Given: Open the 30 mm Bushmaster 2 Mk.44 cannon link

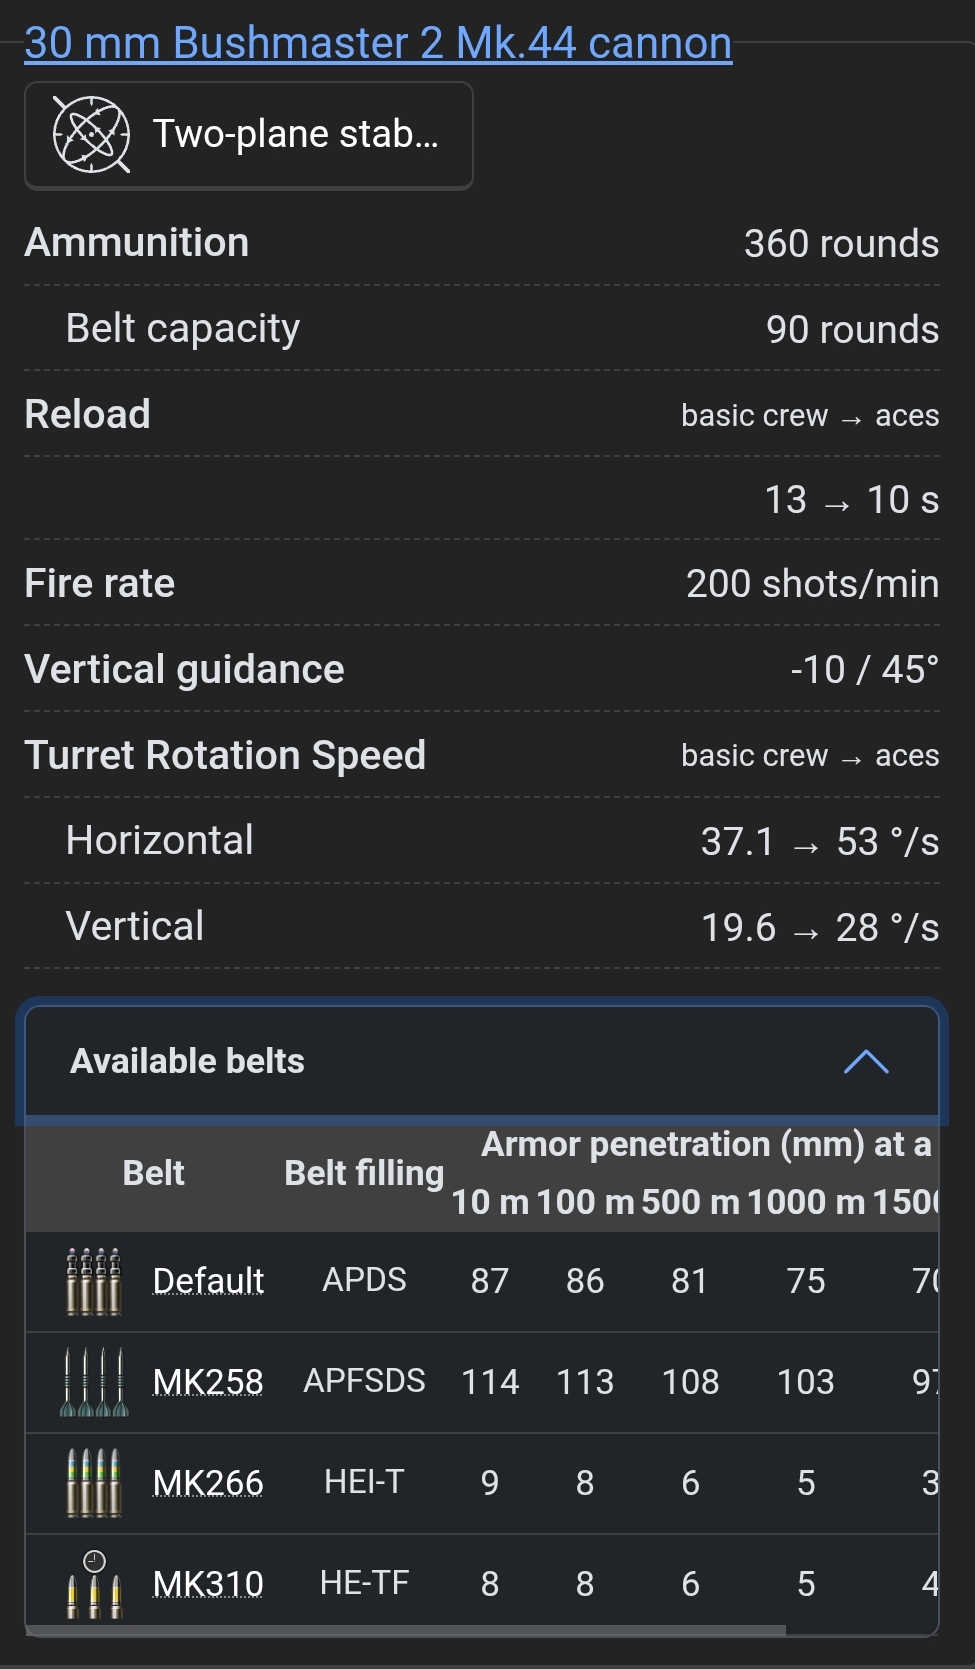Looking at the screenshot, I should pyautogui.click(x=378, y=43).
